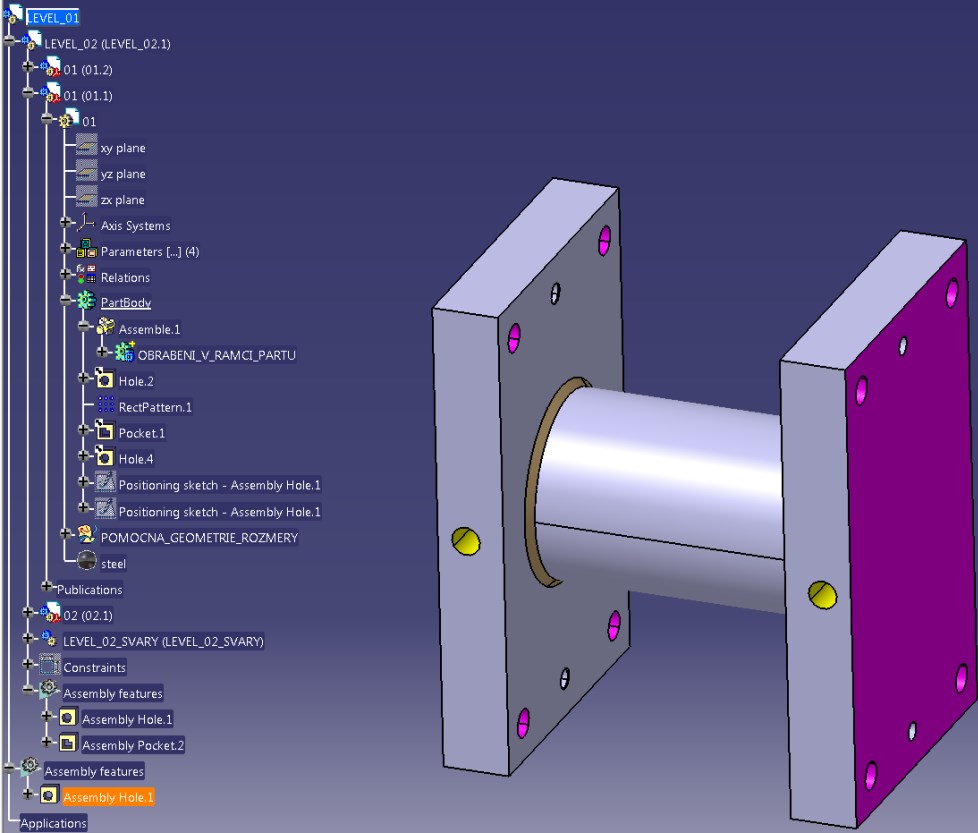Expand the 01 (01.2) node
The height and width of the screenshot is (833, 978).
[x=27, y=66]
